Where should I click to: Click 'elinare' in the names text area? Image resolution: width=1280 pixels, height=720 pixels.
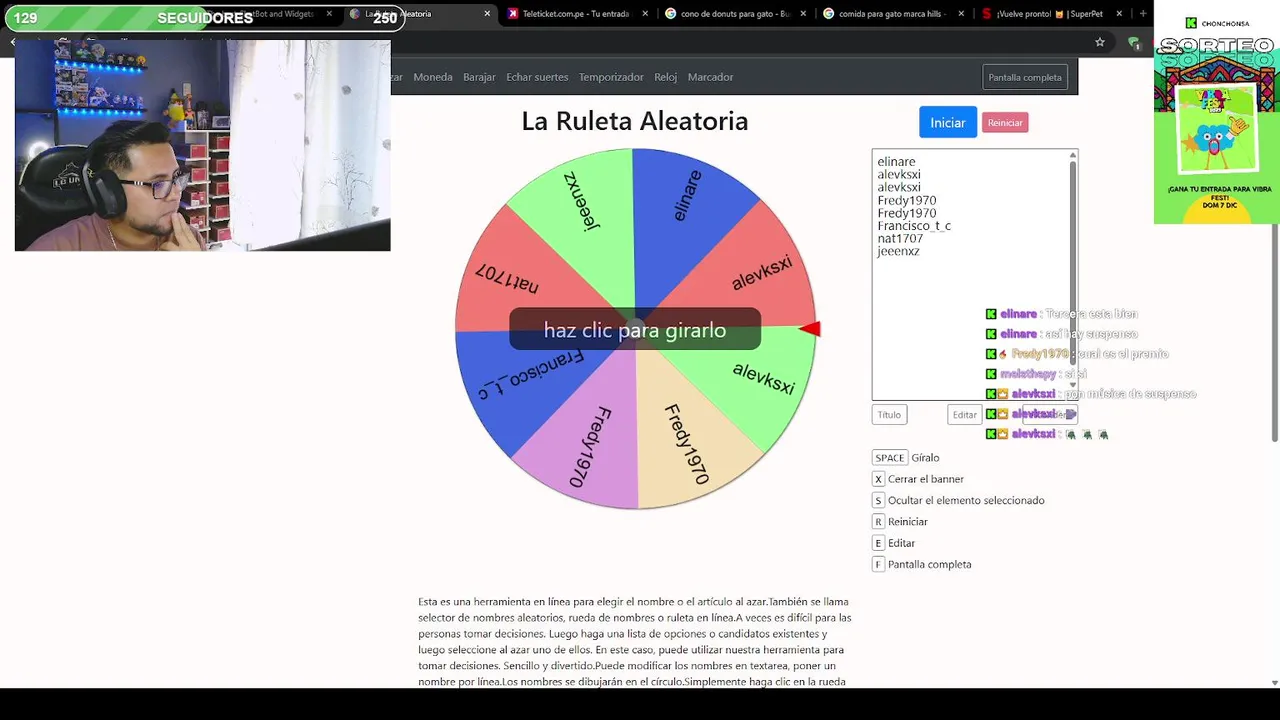[x=896, y=161]
